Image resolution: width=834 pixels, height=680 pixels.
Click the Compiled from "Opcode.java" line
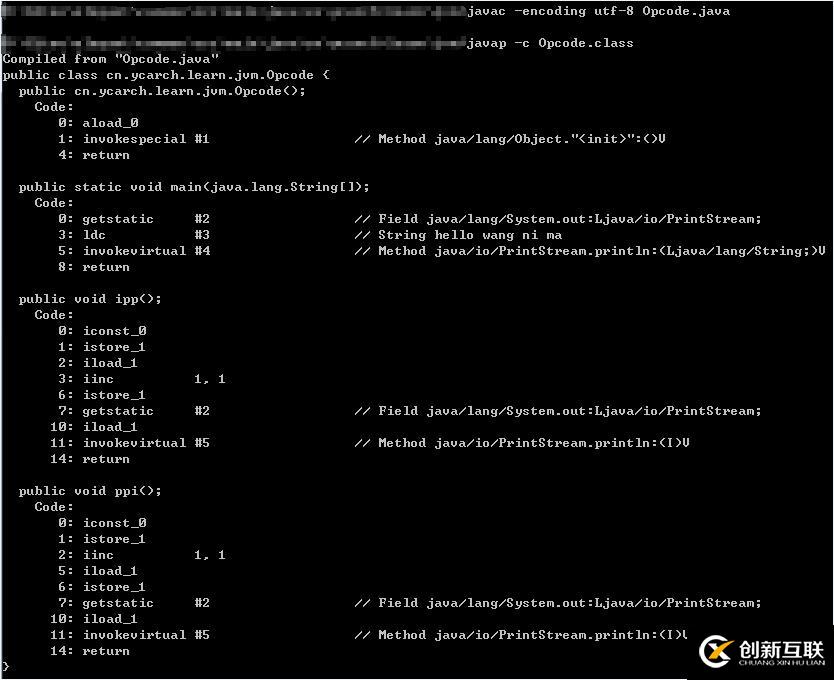coord(111,59)
